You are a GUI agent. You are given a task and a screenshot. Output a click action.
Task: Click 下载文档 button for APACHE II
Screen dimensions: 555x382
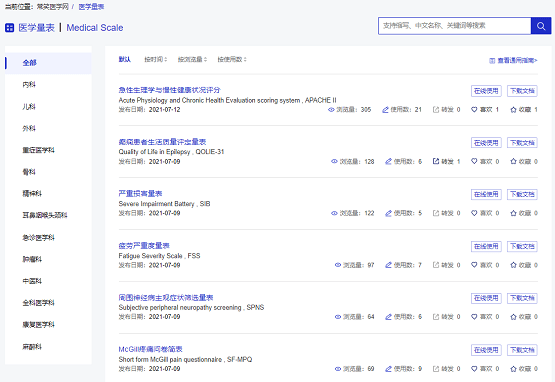(522, 91)
